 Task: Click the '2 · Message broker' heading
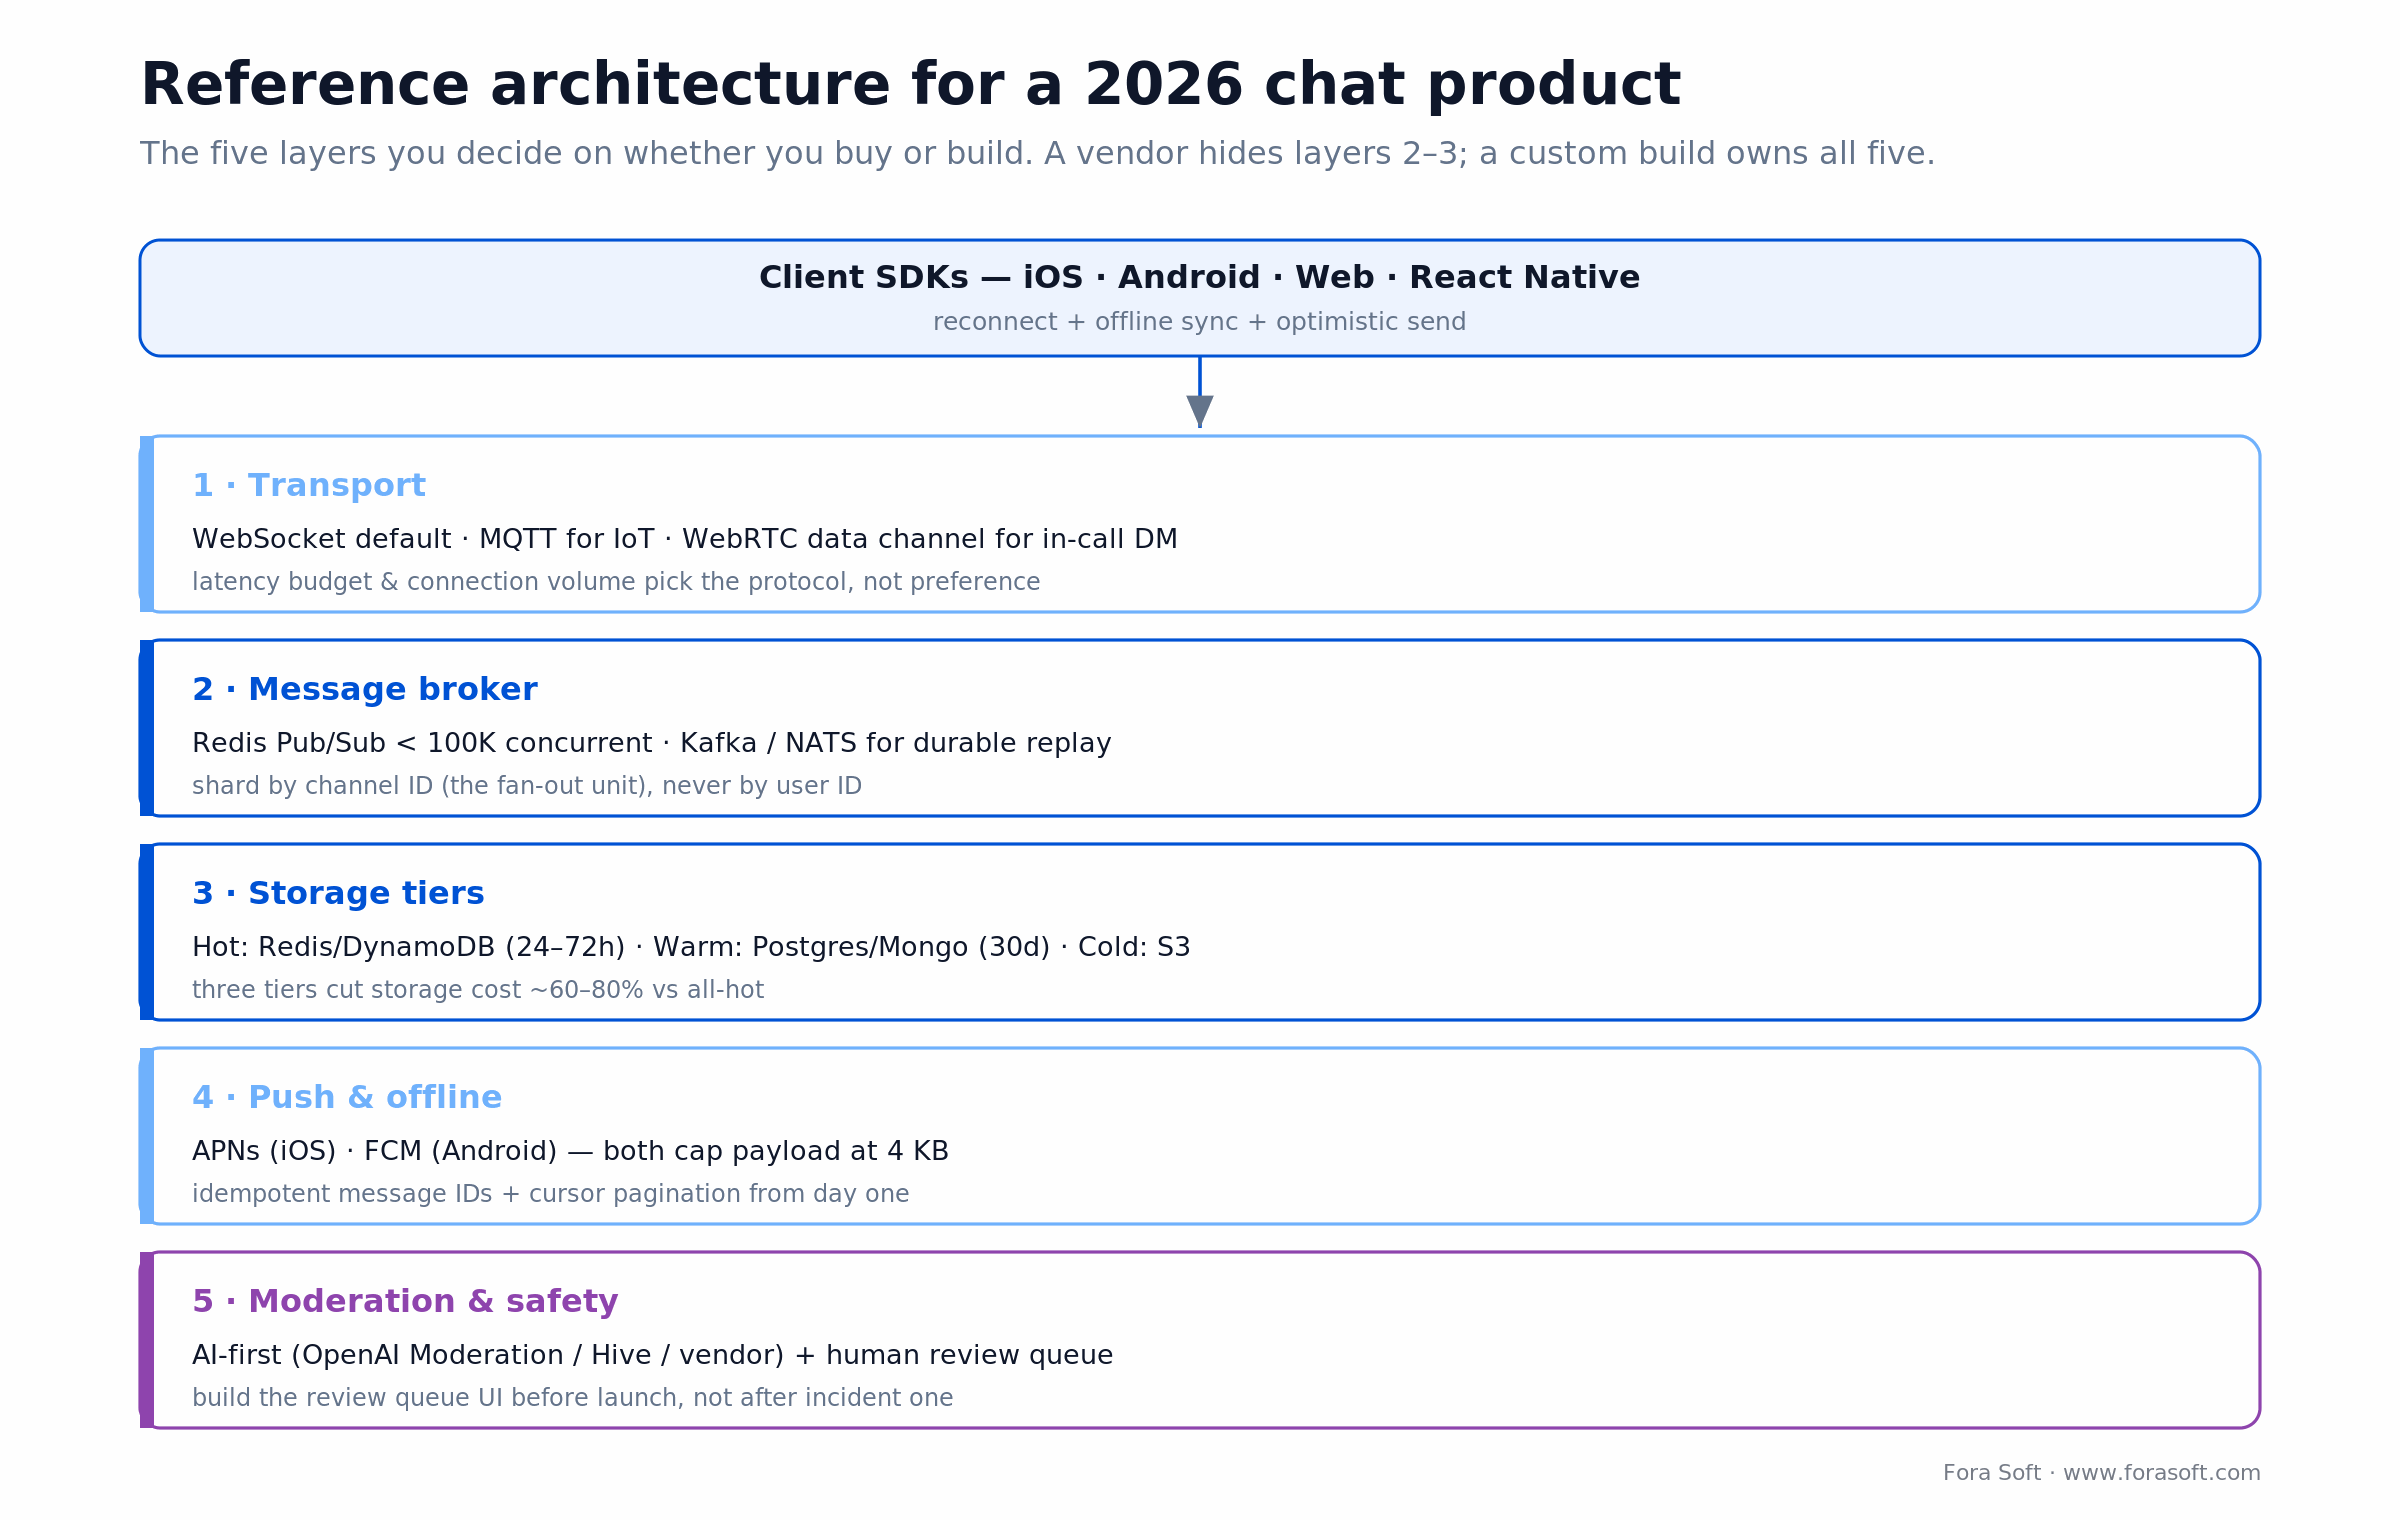pyautogui.click(x=365, y=690)
